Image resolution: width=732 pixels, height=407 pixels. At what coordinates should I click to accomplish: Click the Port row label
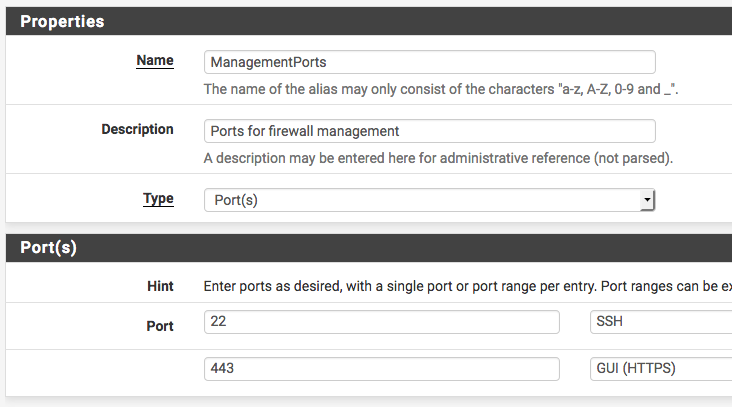click(160, 326)
